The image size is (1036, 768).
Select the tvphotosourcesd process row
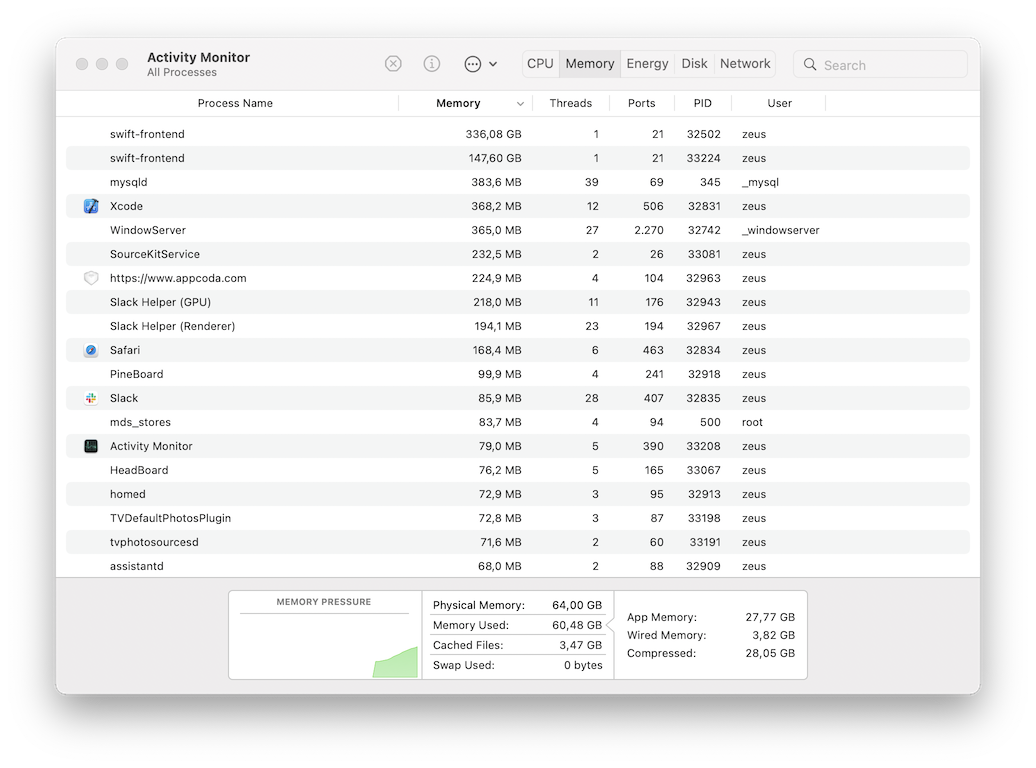(x=518, y=542)
